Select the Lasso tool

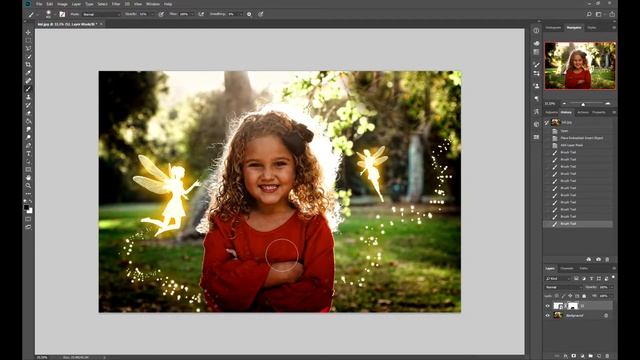coord(28,49)
